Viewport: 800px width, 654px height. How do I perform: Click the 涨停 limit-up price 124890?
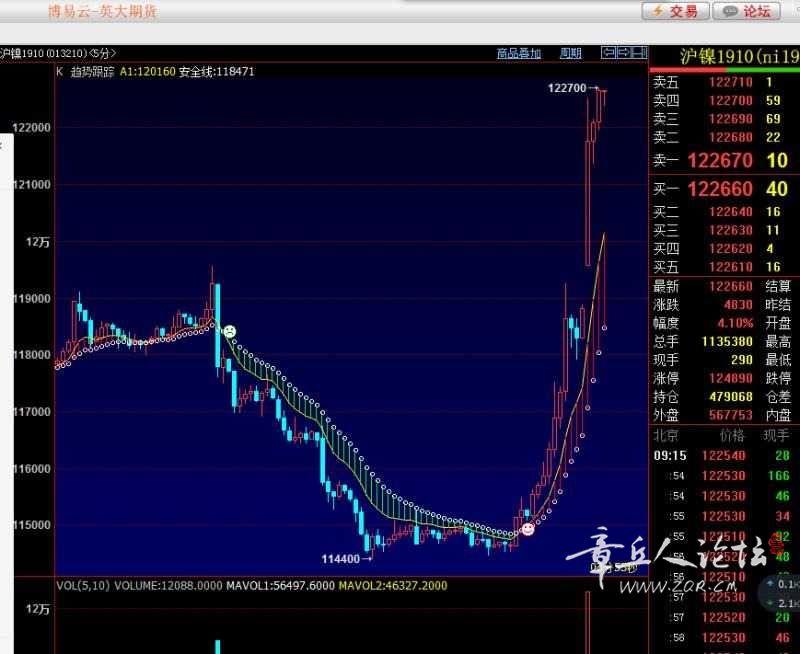click(x=731, y=378)
